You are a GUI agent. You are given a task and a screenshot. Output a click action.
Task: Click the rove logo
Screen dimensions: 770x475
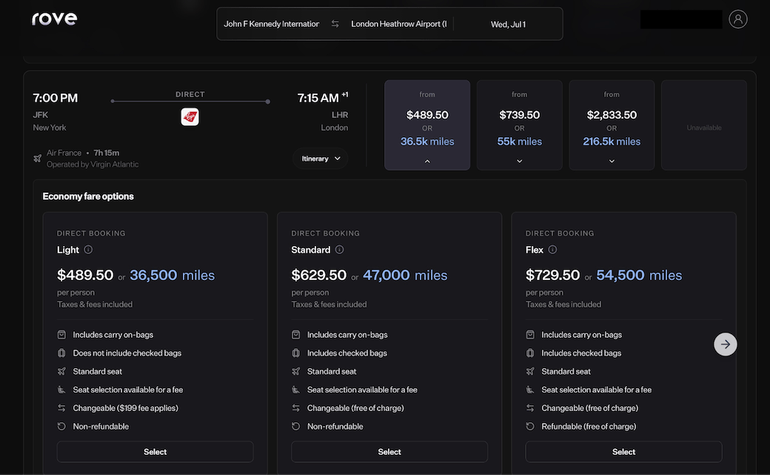point(54,19)
